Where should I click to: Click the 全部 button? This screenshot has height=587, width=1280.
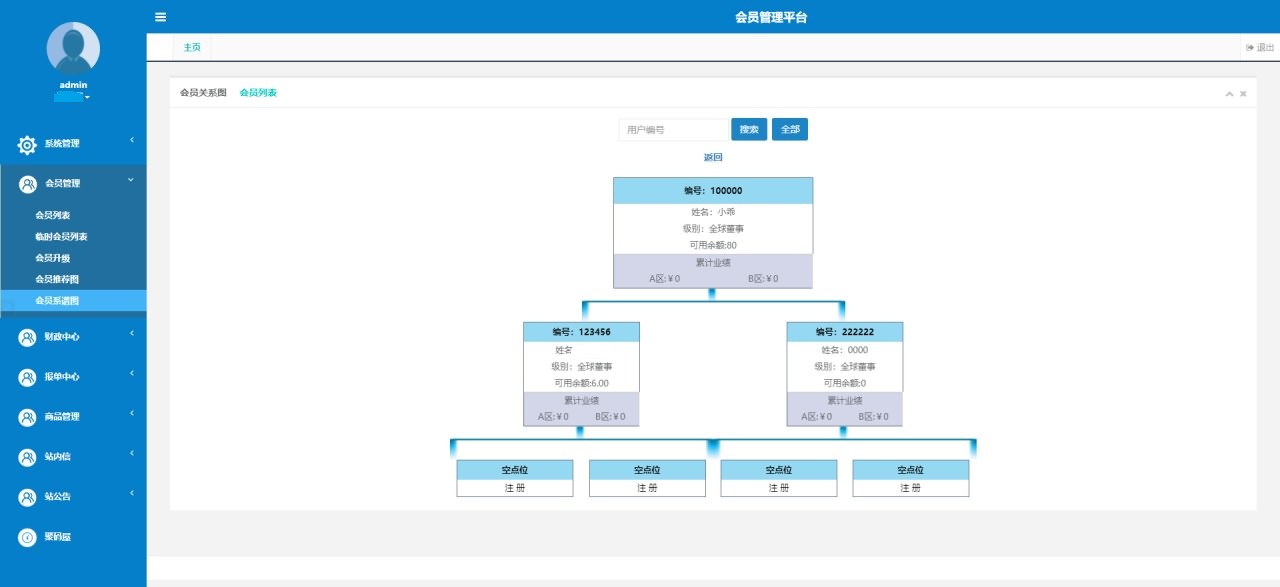pyautogui.click(x=790, y=129)
